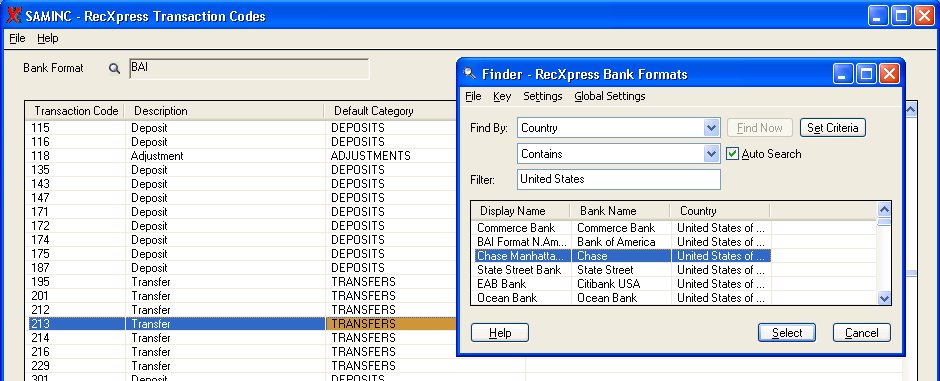Click the Display Name column header
This screenshot has height=381, width=940.
(520, 211)
